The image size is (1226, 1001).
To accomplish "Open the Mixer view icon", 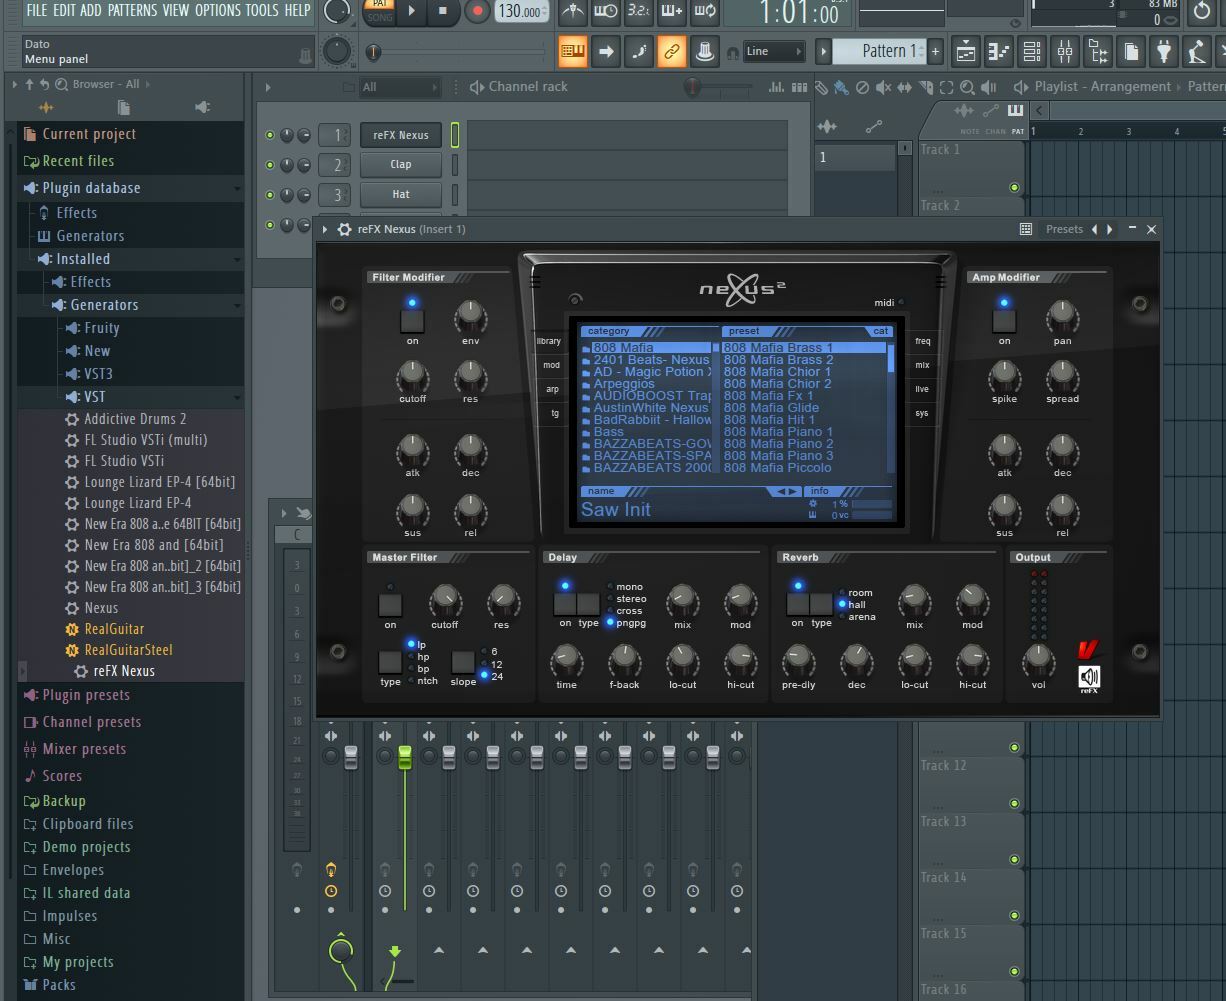I will click(1064, 51).
